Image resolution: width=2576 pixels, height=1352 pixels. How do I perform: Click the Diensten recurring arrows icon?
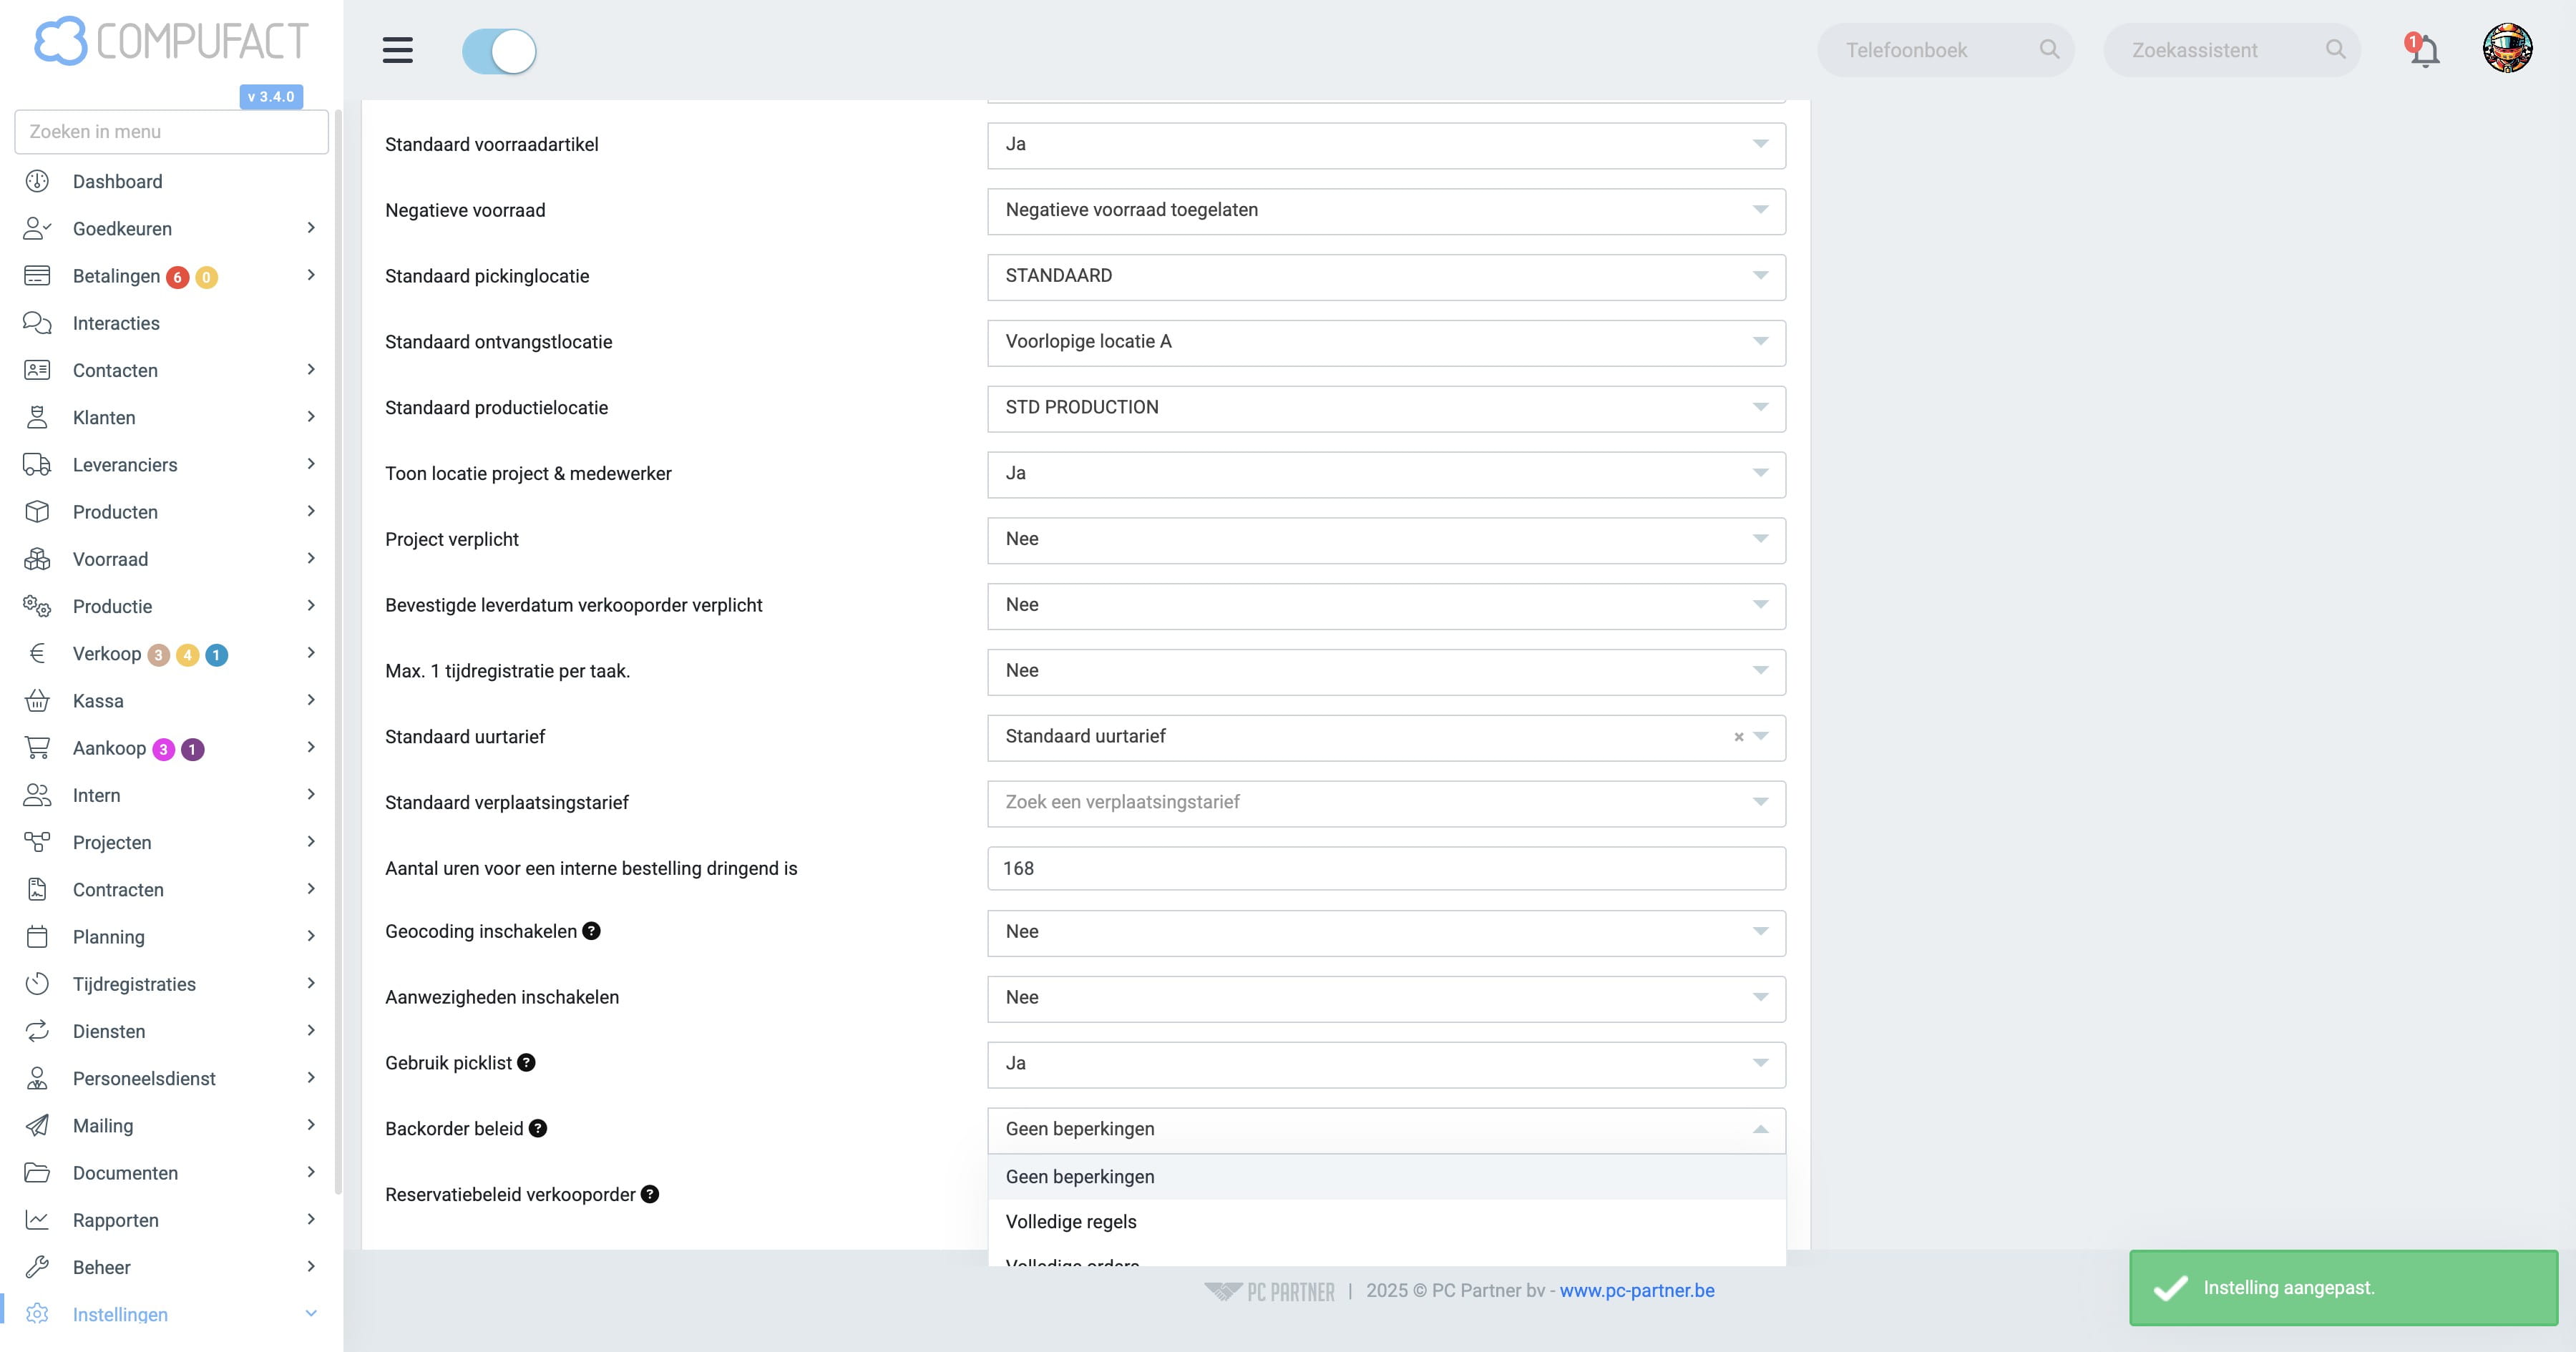[x=37, y=1031]
